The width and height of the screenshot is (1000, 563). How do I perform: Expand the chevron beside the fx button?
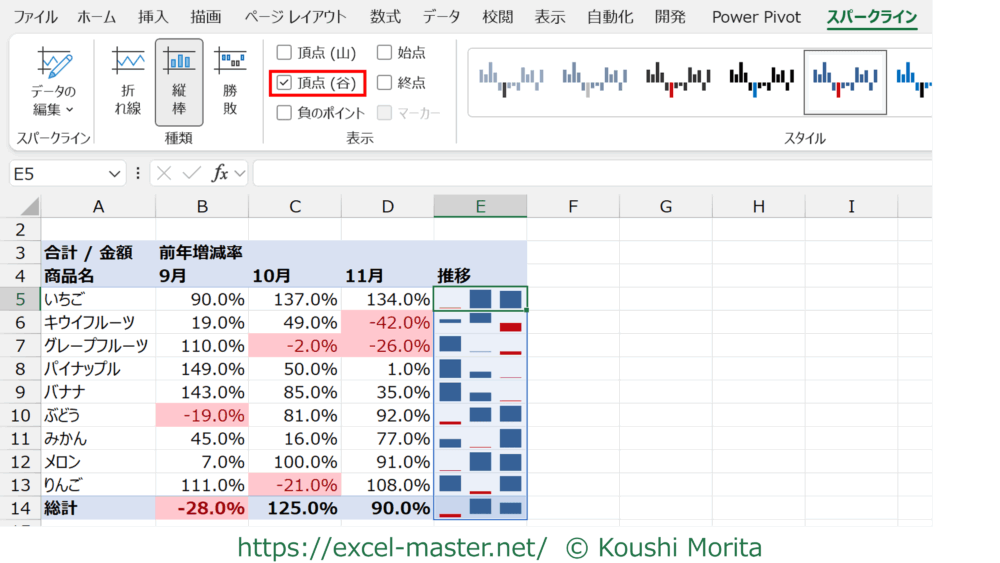[x=240, y=173]
